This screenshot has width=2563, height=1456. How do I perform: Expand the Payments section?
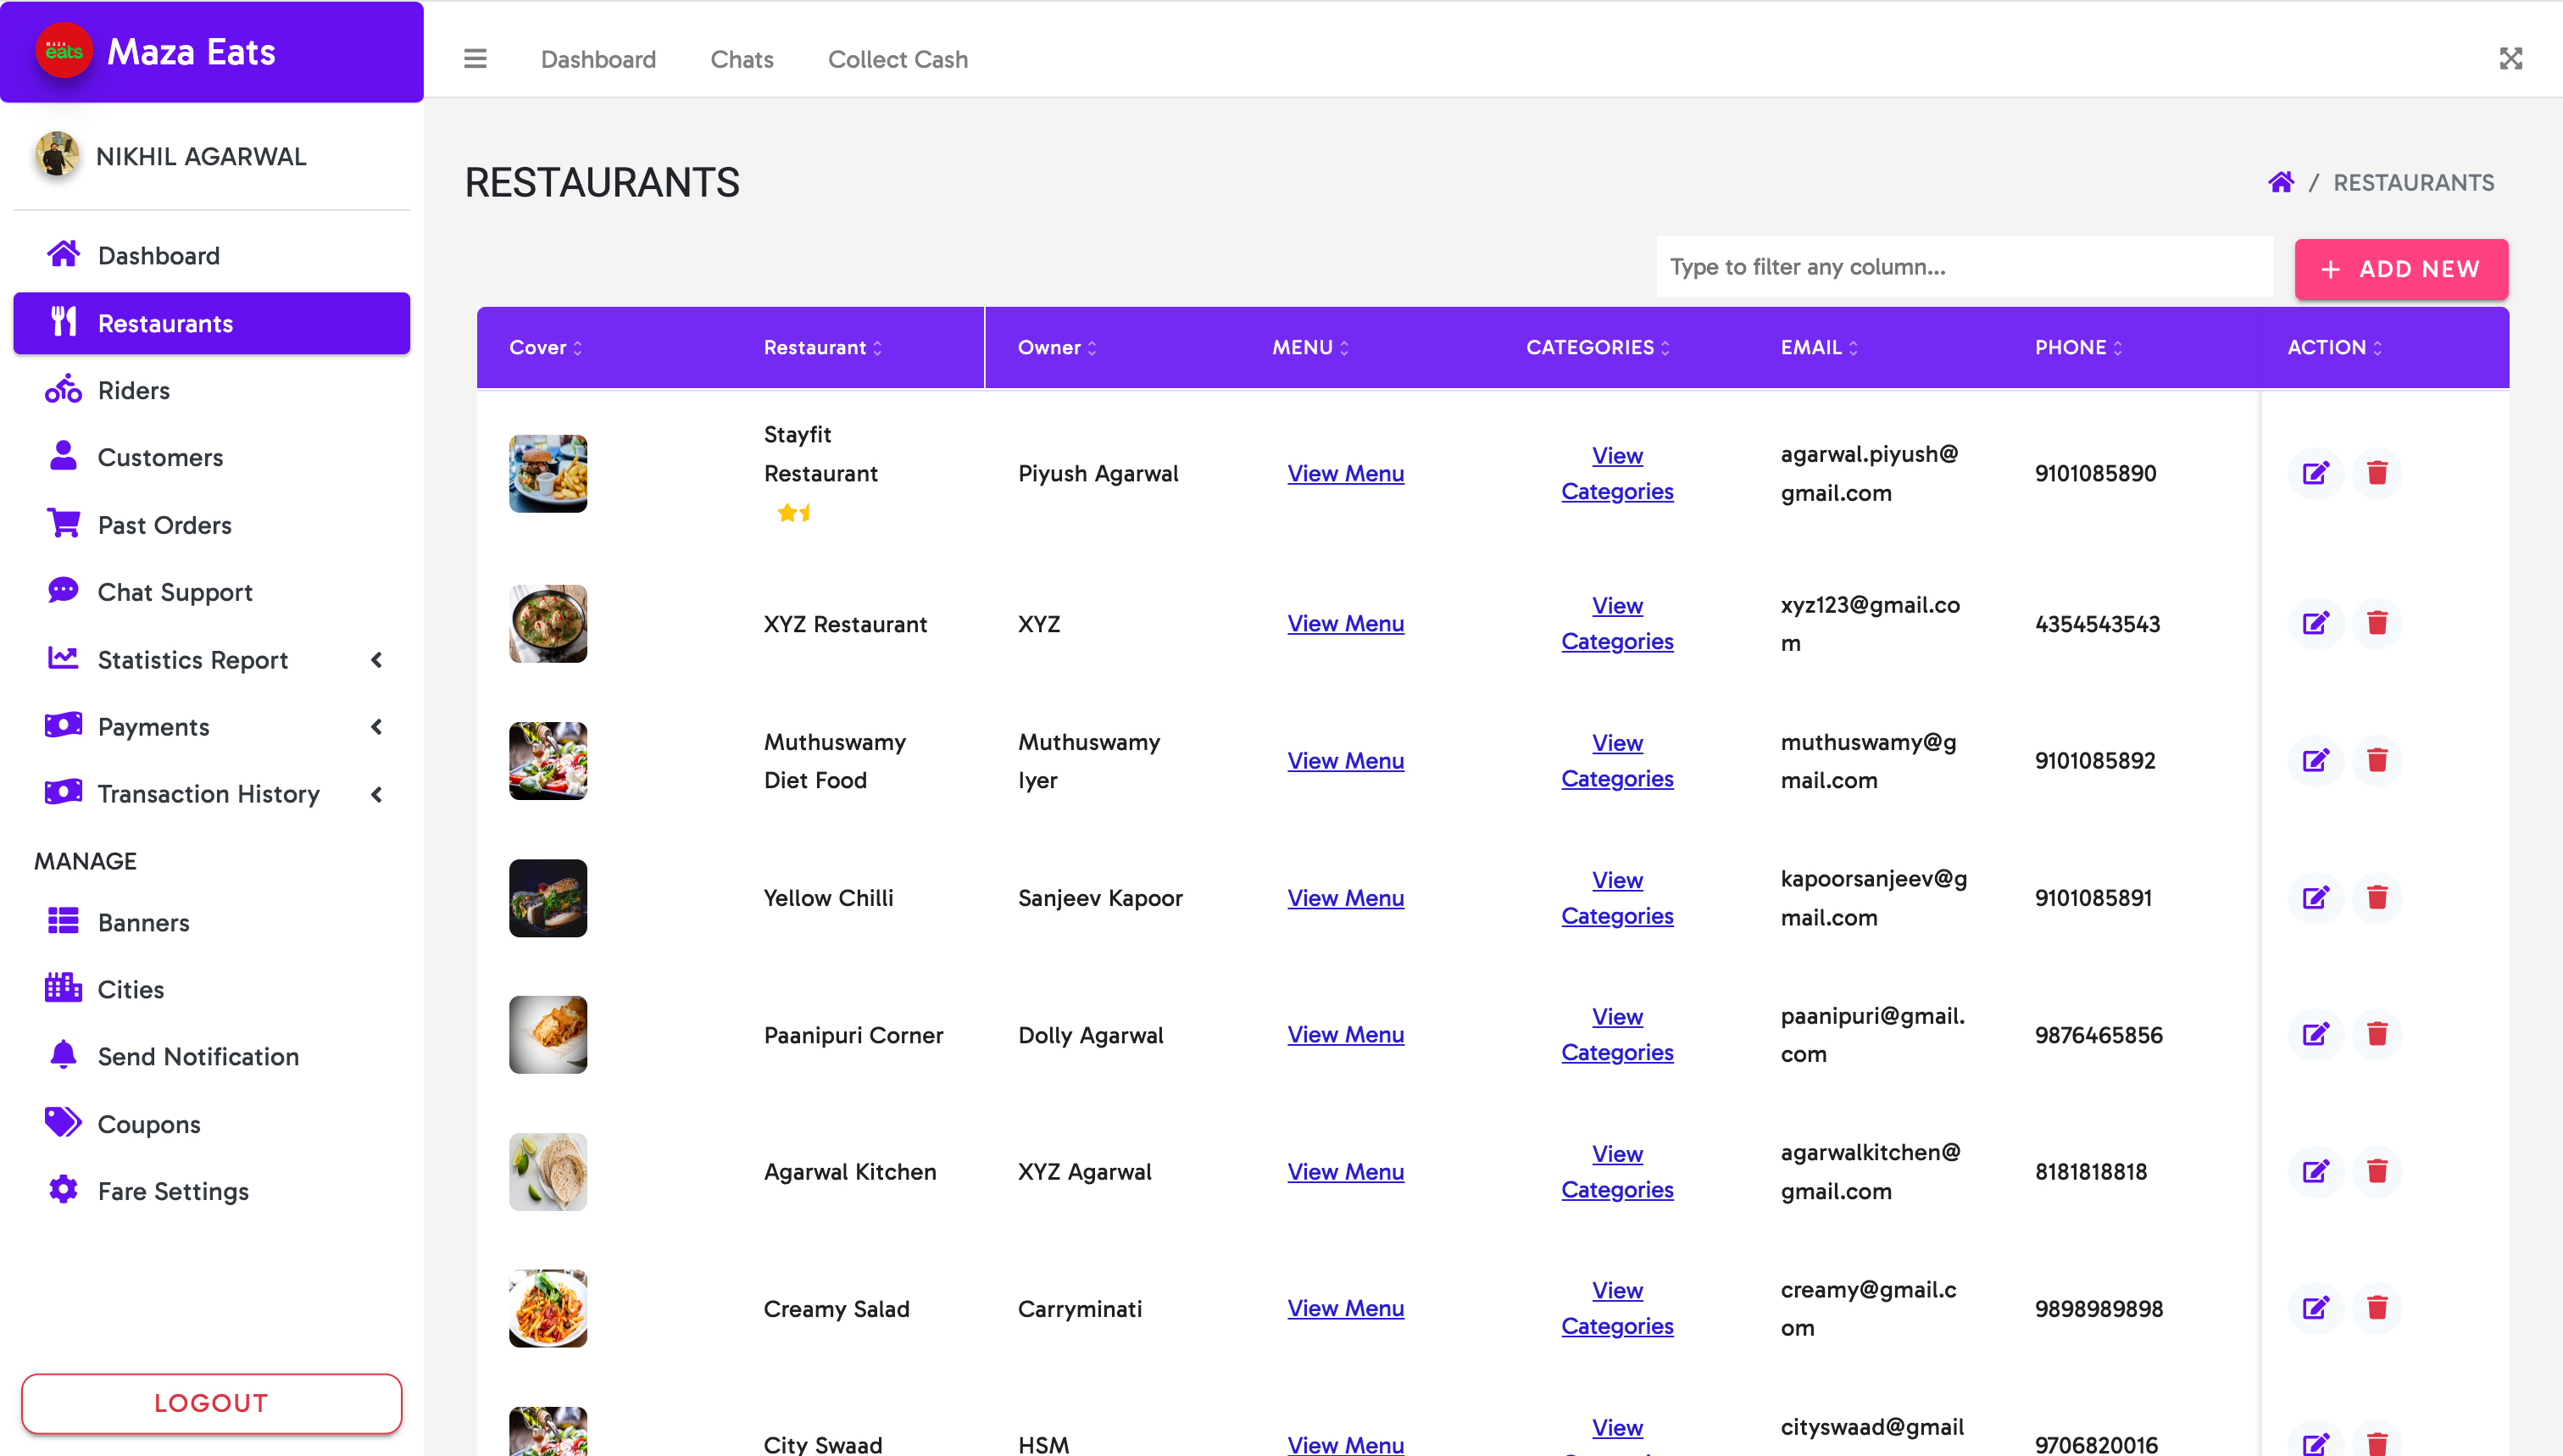click(376, 727)
